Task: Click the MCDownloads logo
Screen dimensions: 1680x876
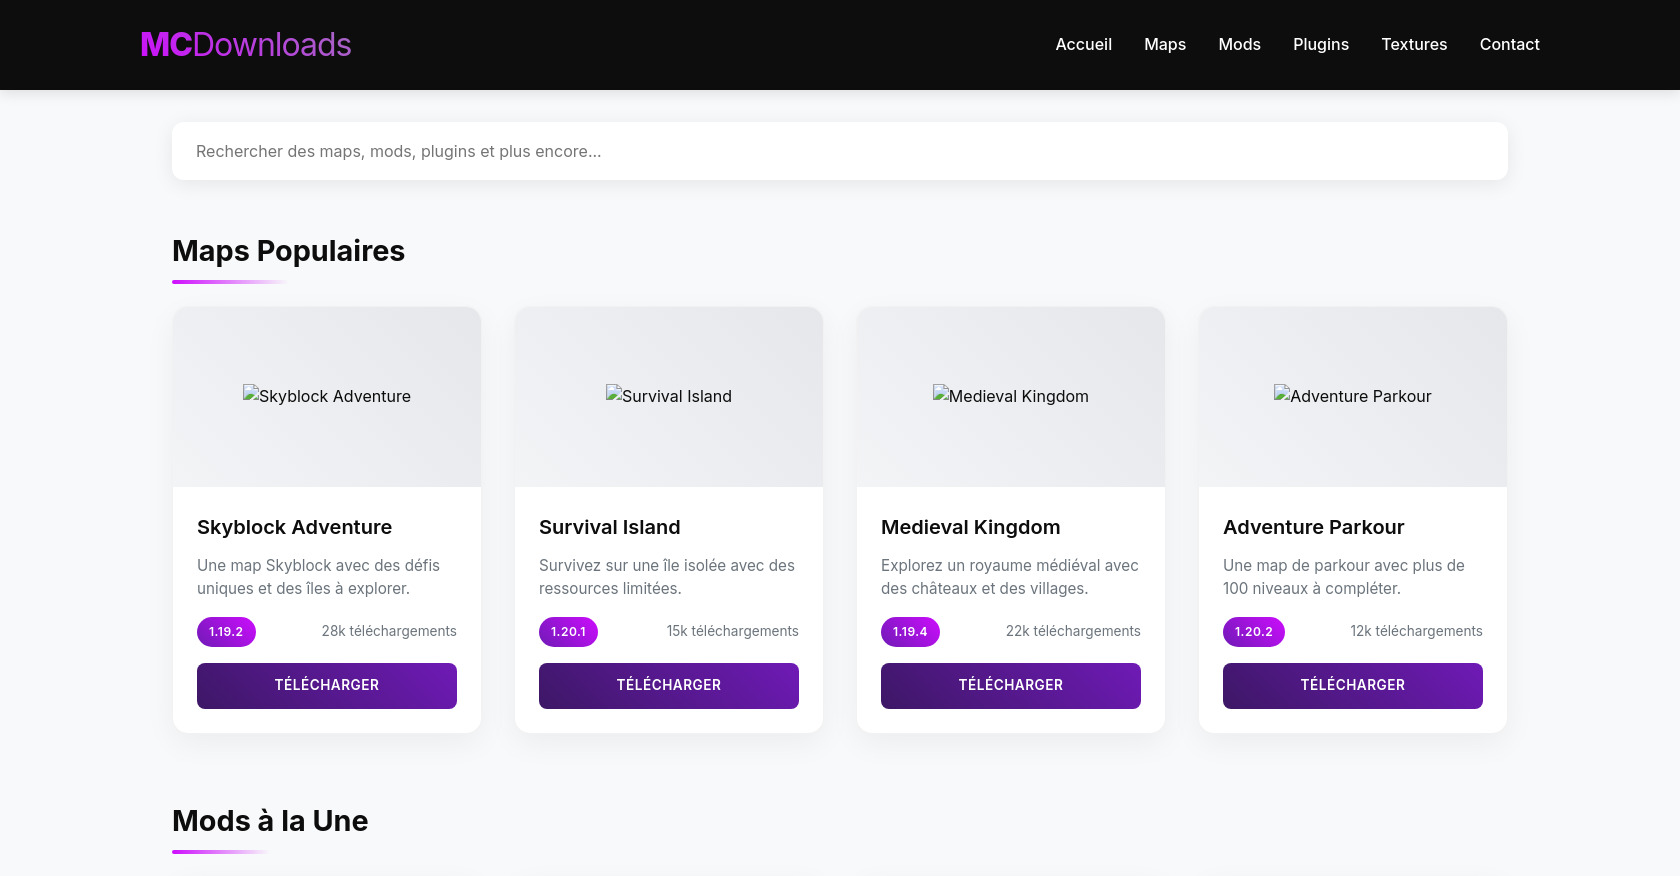Action: coord(246,45)
